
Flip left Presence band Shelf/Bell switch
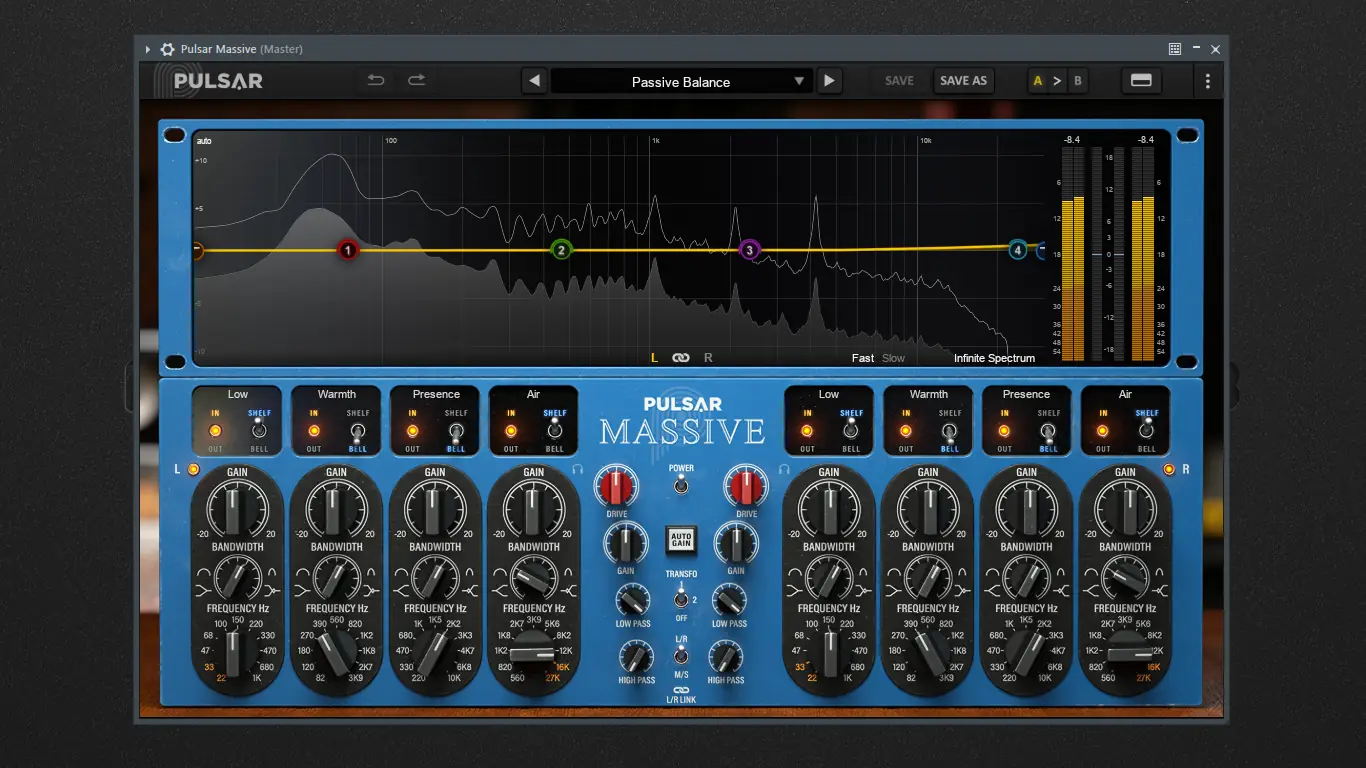456,432
